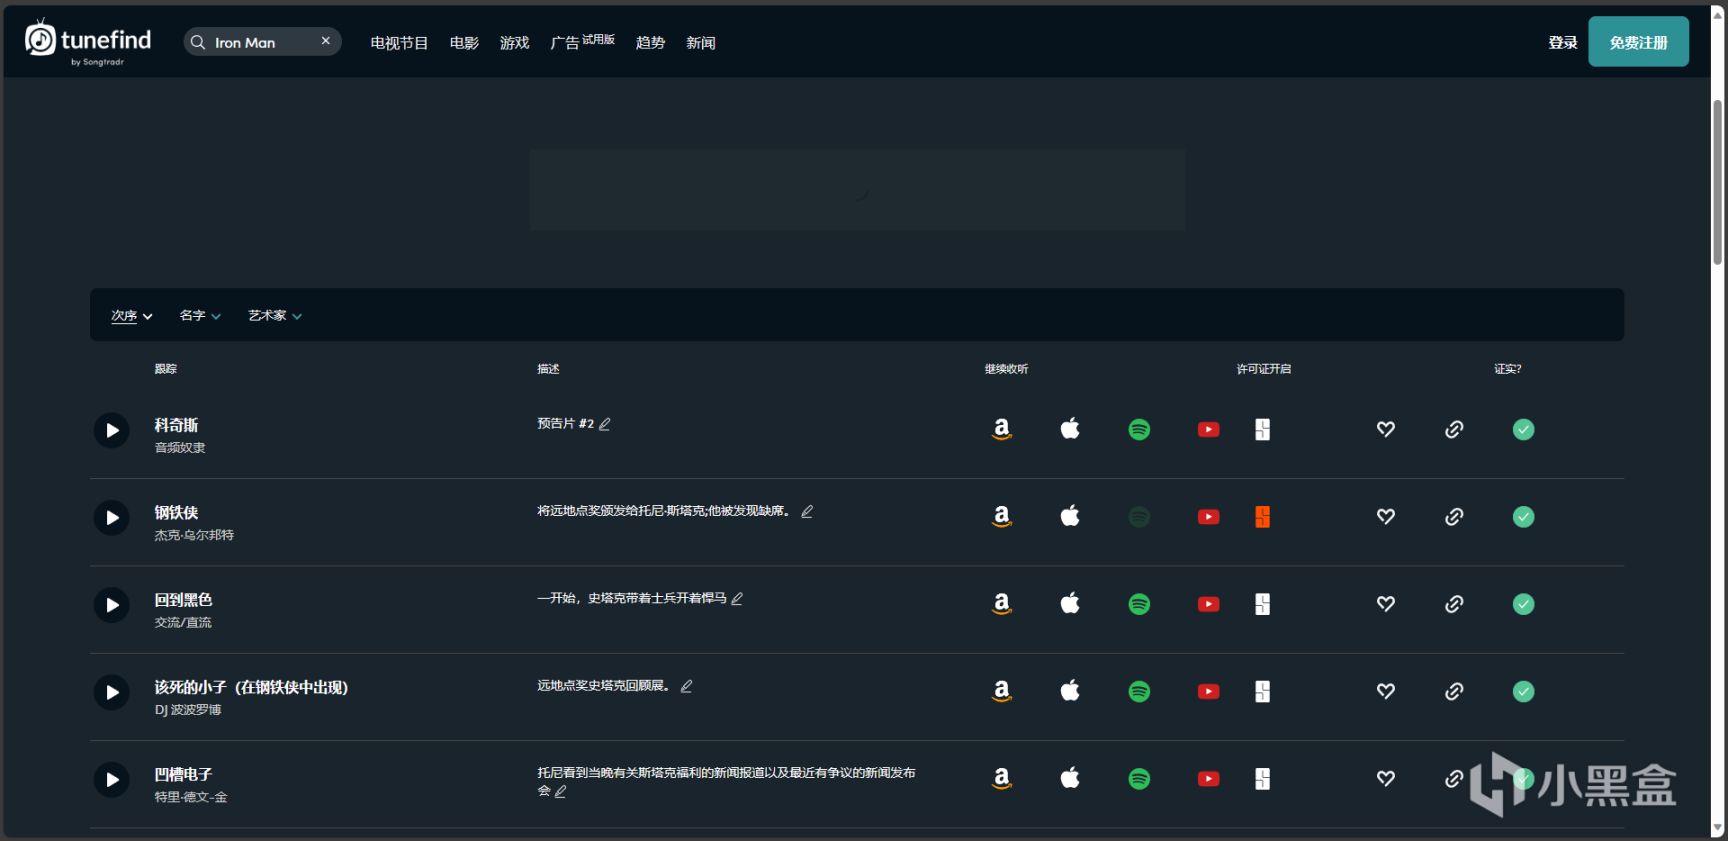Open Apple Music link for 科奇斯
Screen dimensions: 1728x841
1070,429
